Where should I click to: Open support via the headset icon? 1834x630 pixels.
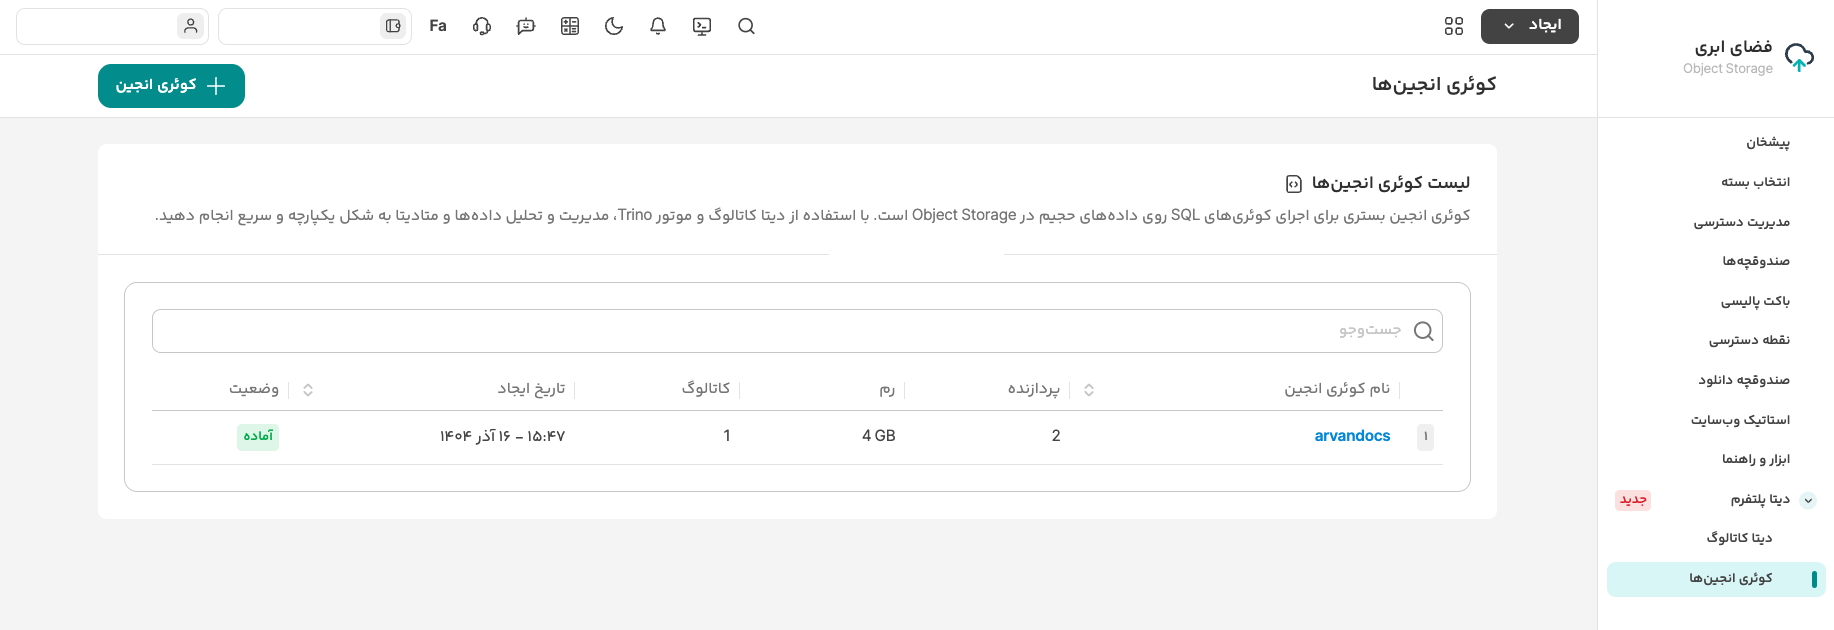point(482,26)
